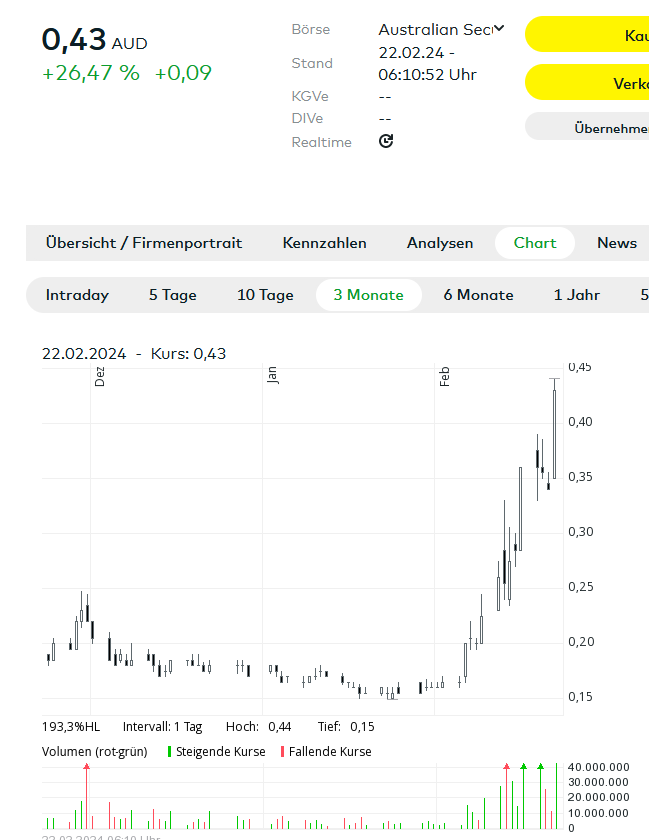
Task: Click the Intervall: 1 Tag label
Action: pyautogui.click(x=162, y=727)
